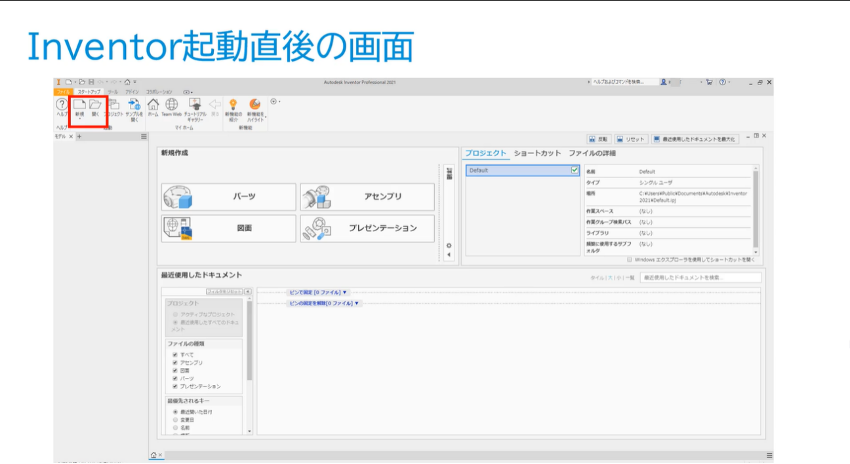Click the 新機能の紹介 lightbulb icon

233,105
